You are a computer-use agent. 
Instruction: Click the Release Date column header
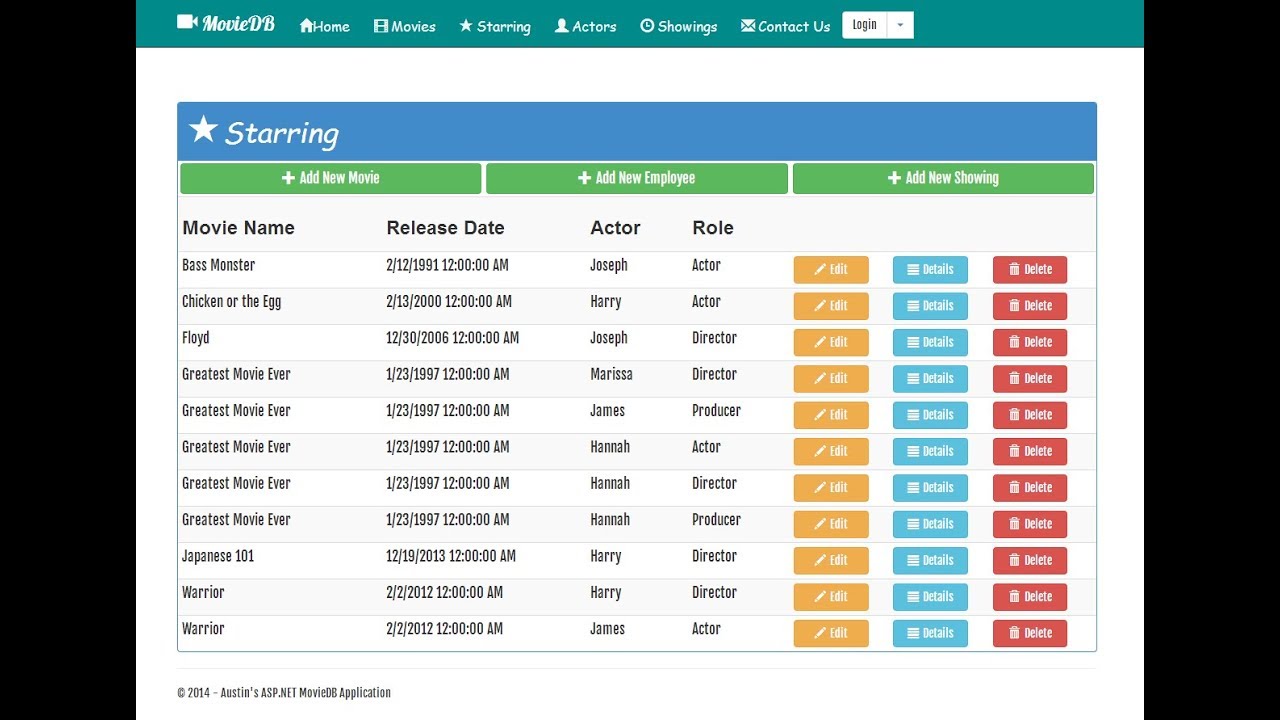445,228
